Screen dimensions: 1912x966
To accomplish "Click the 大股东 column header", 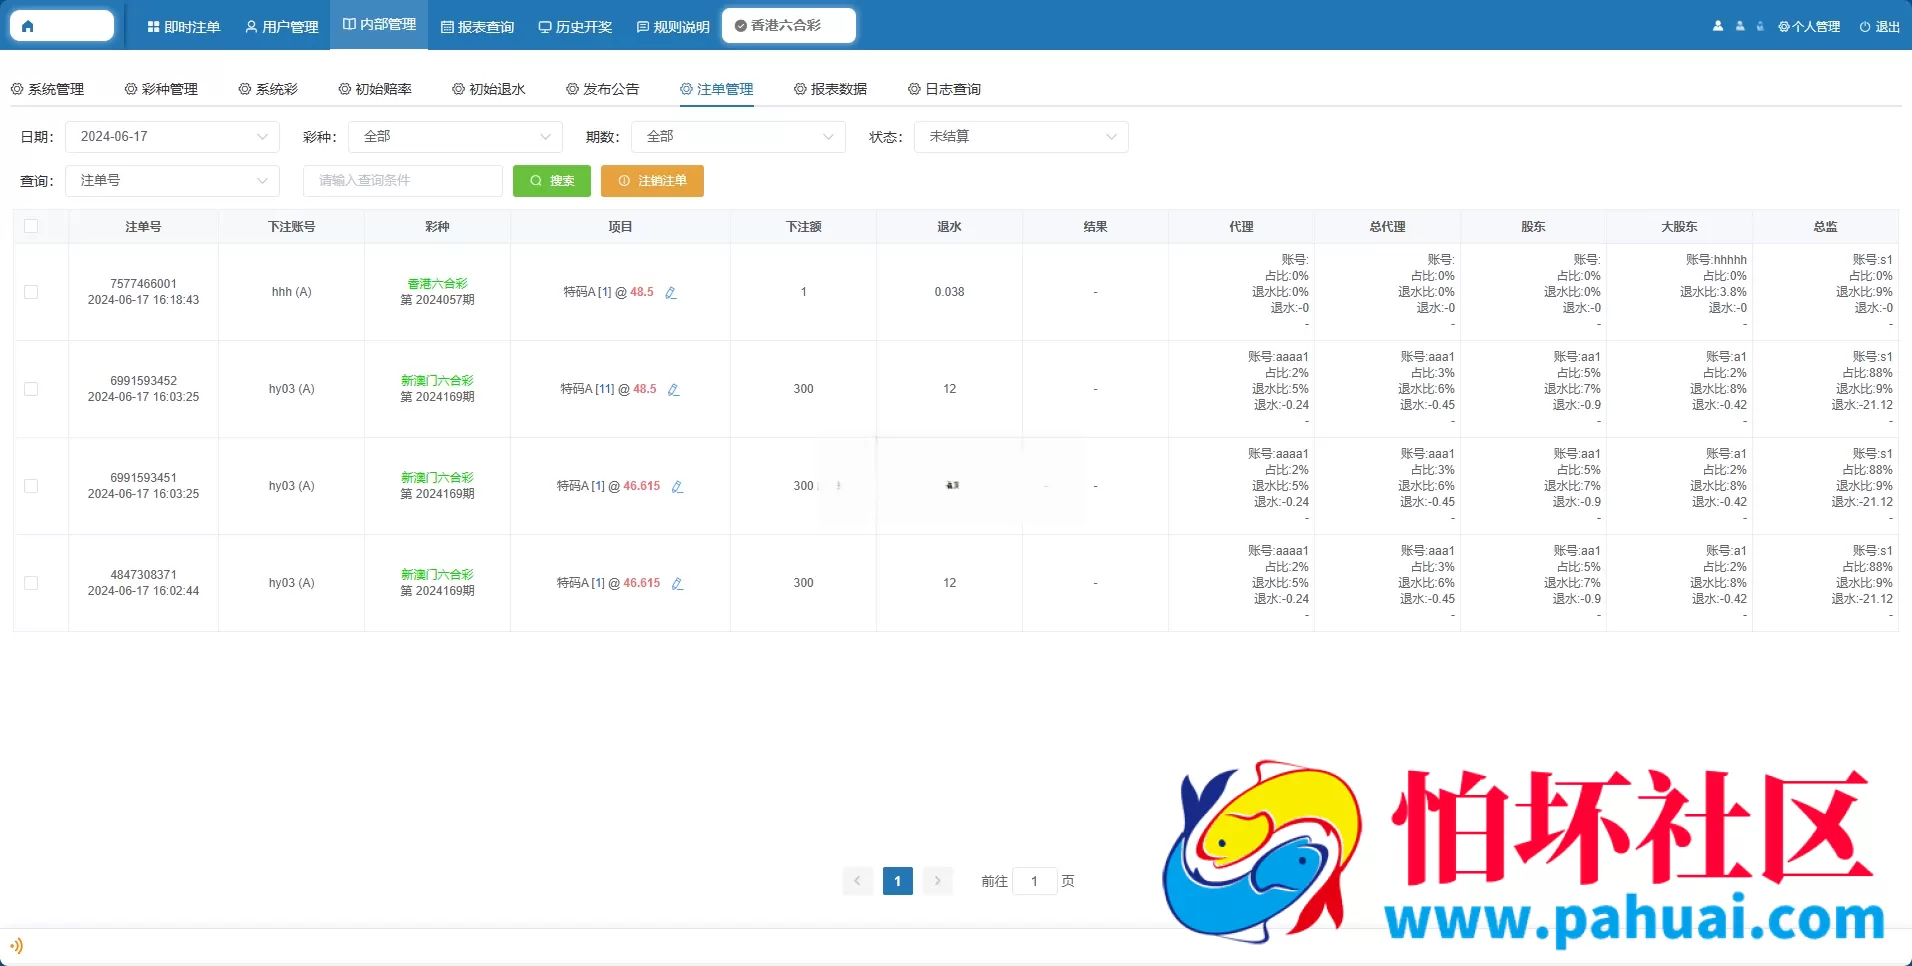I will click(1679, 227).
